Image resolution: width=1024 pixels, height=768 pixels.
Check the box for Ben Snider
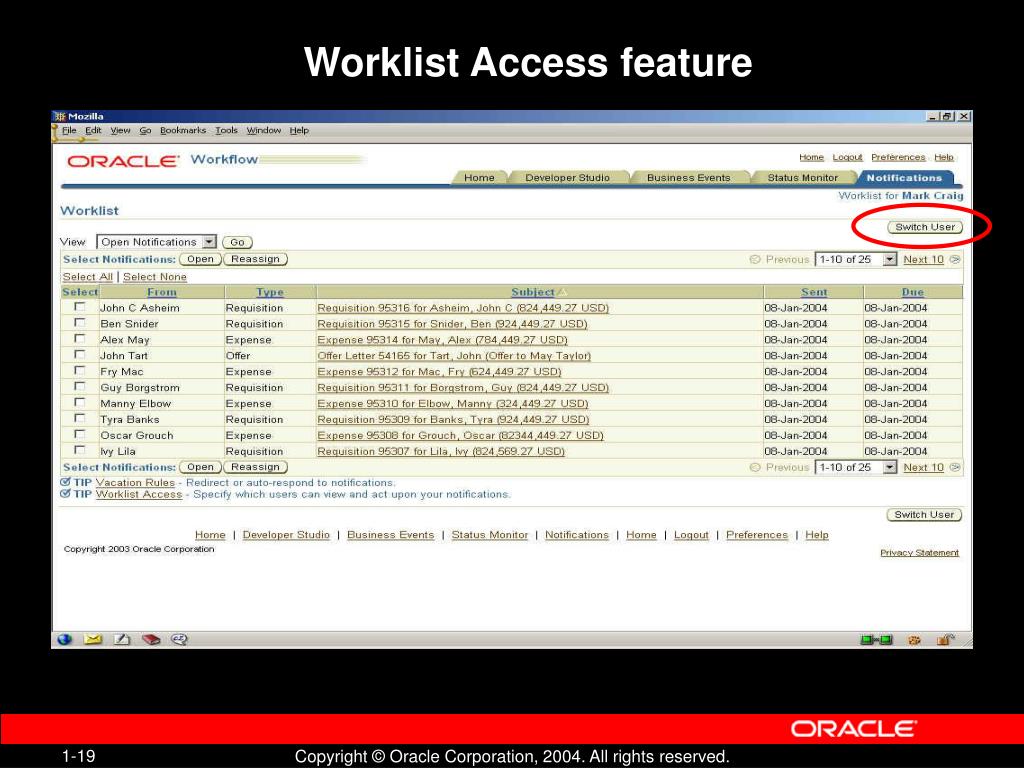(x=80, y=323)
